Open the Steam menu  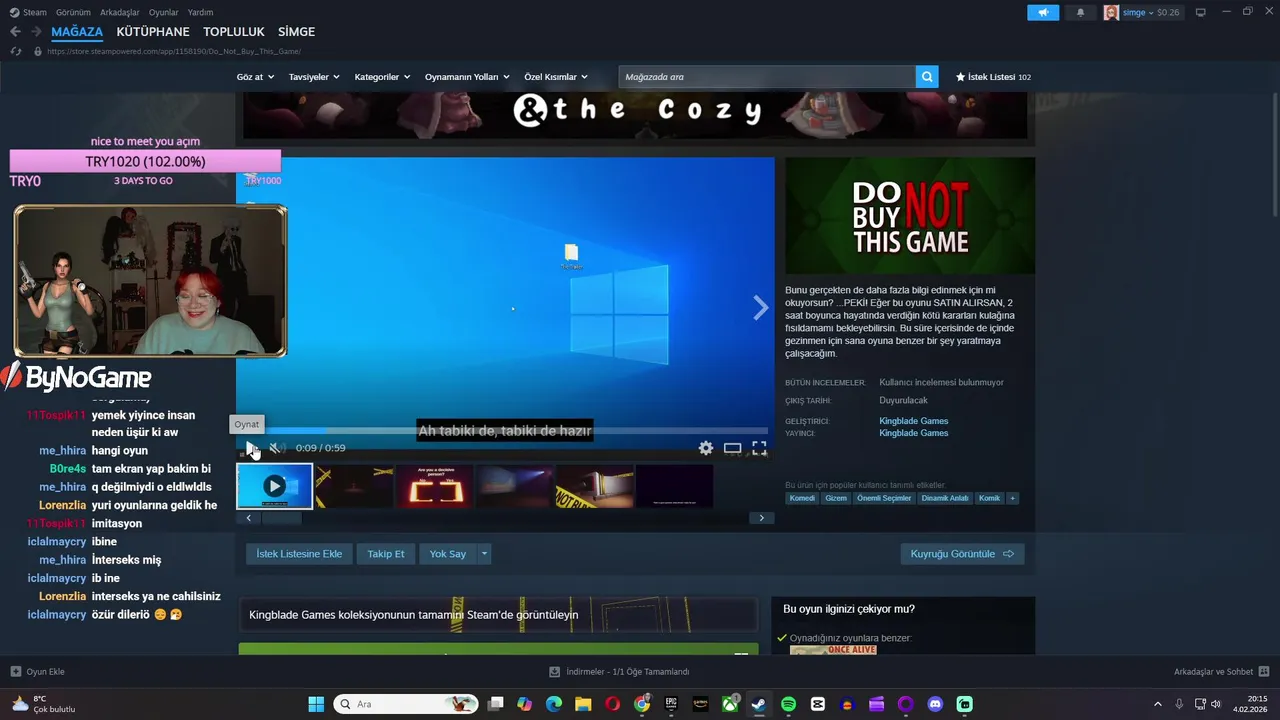click(x=29, y=12)
